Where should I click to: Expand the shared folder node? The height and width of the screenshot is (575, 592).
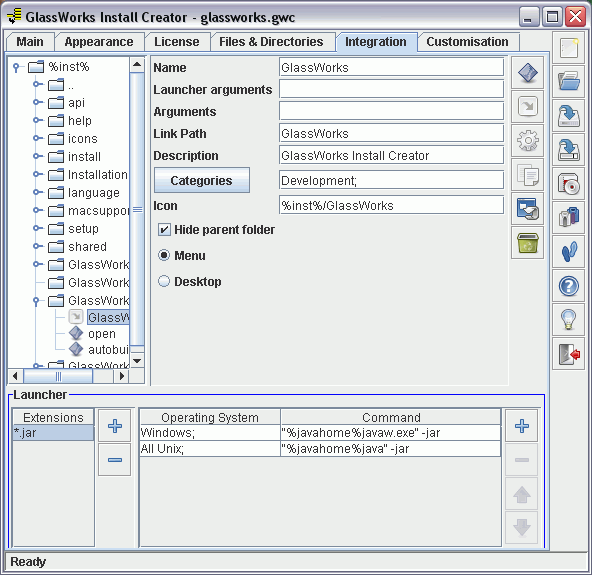[x=37, y=246]
